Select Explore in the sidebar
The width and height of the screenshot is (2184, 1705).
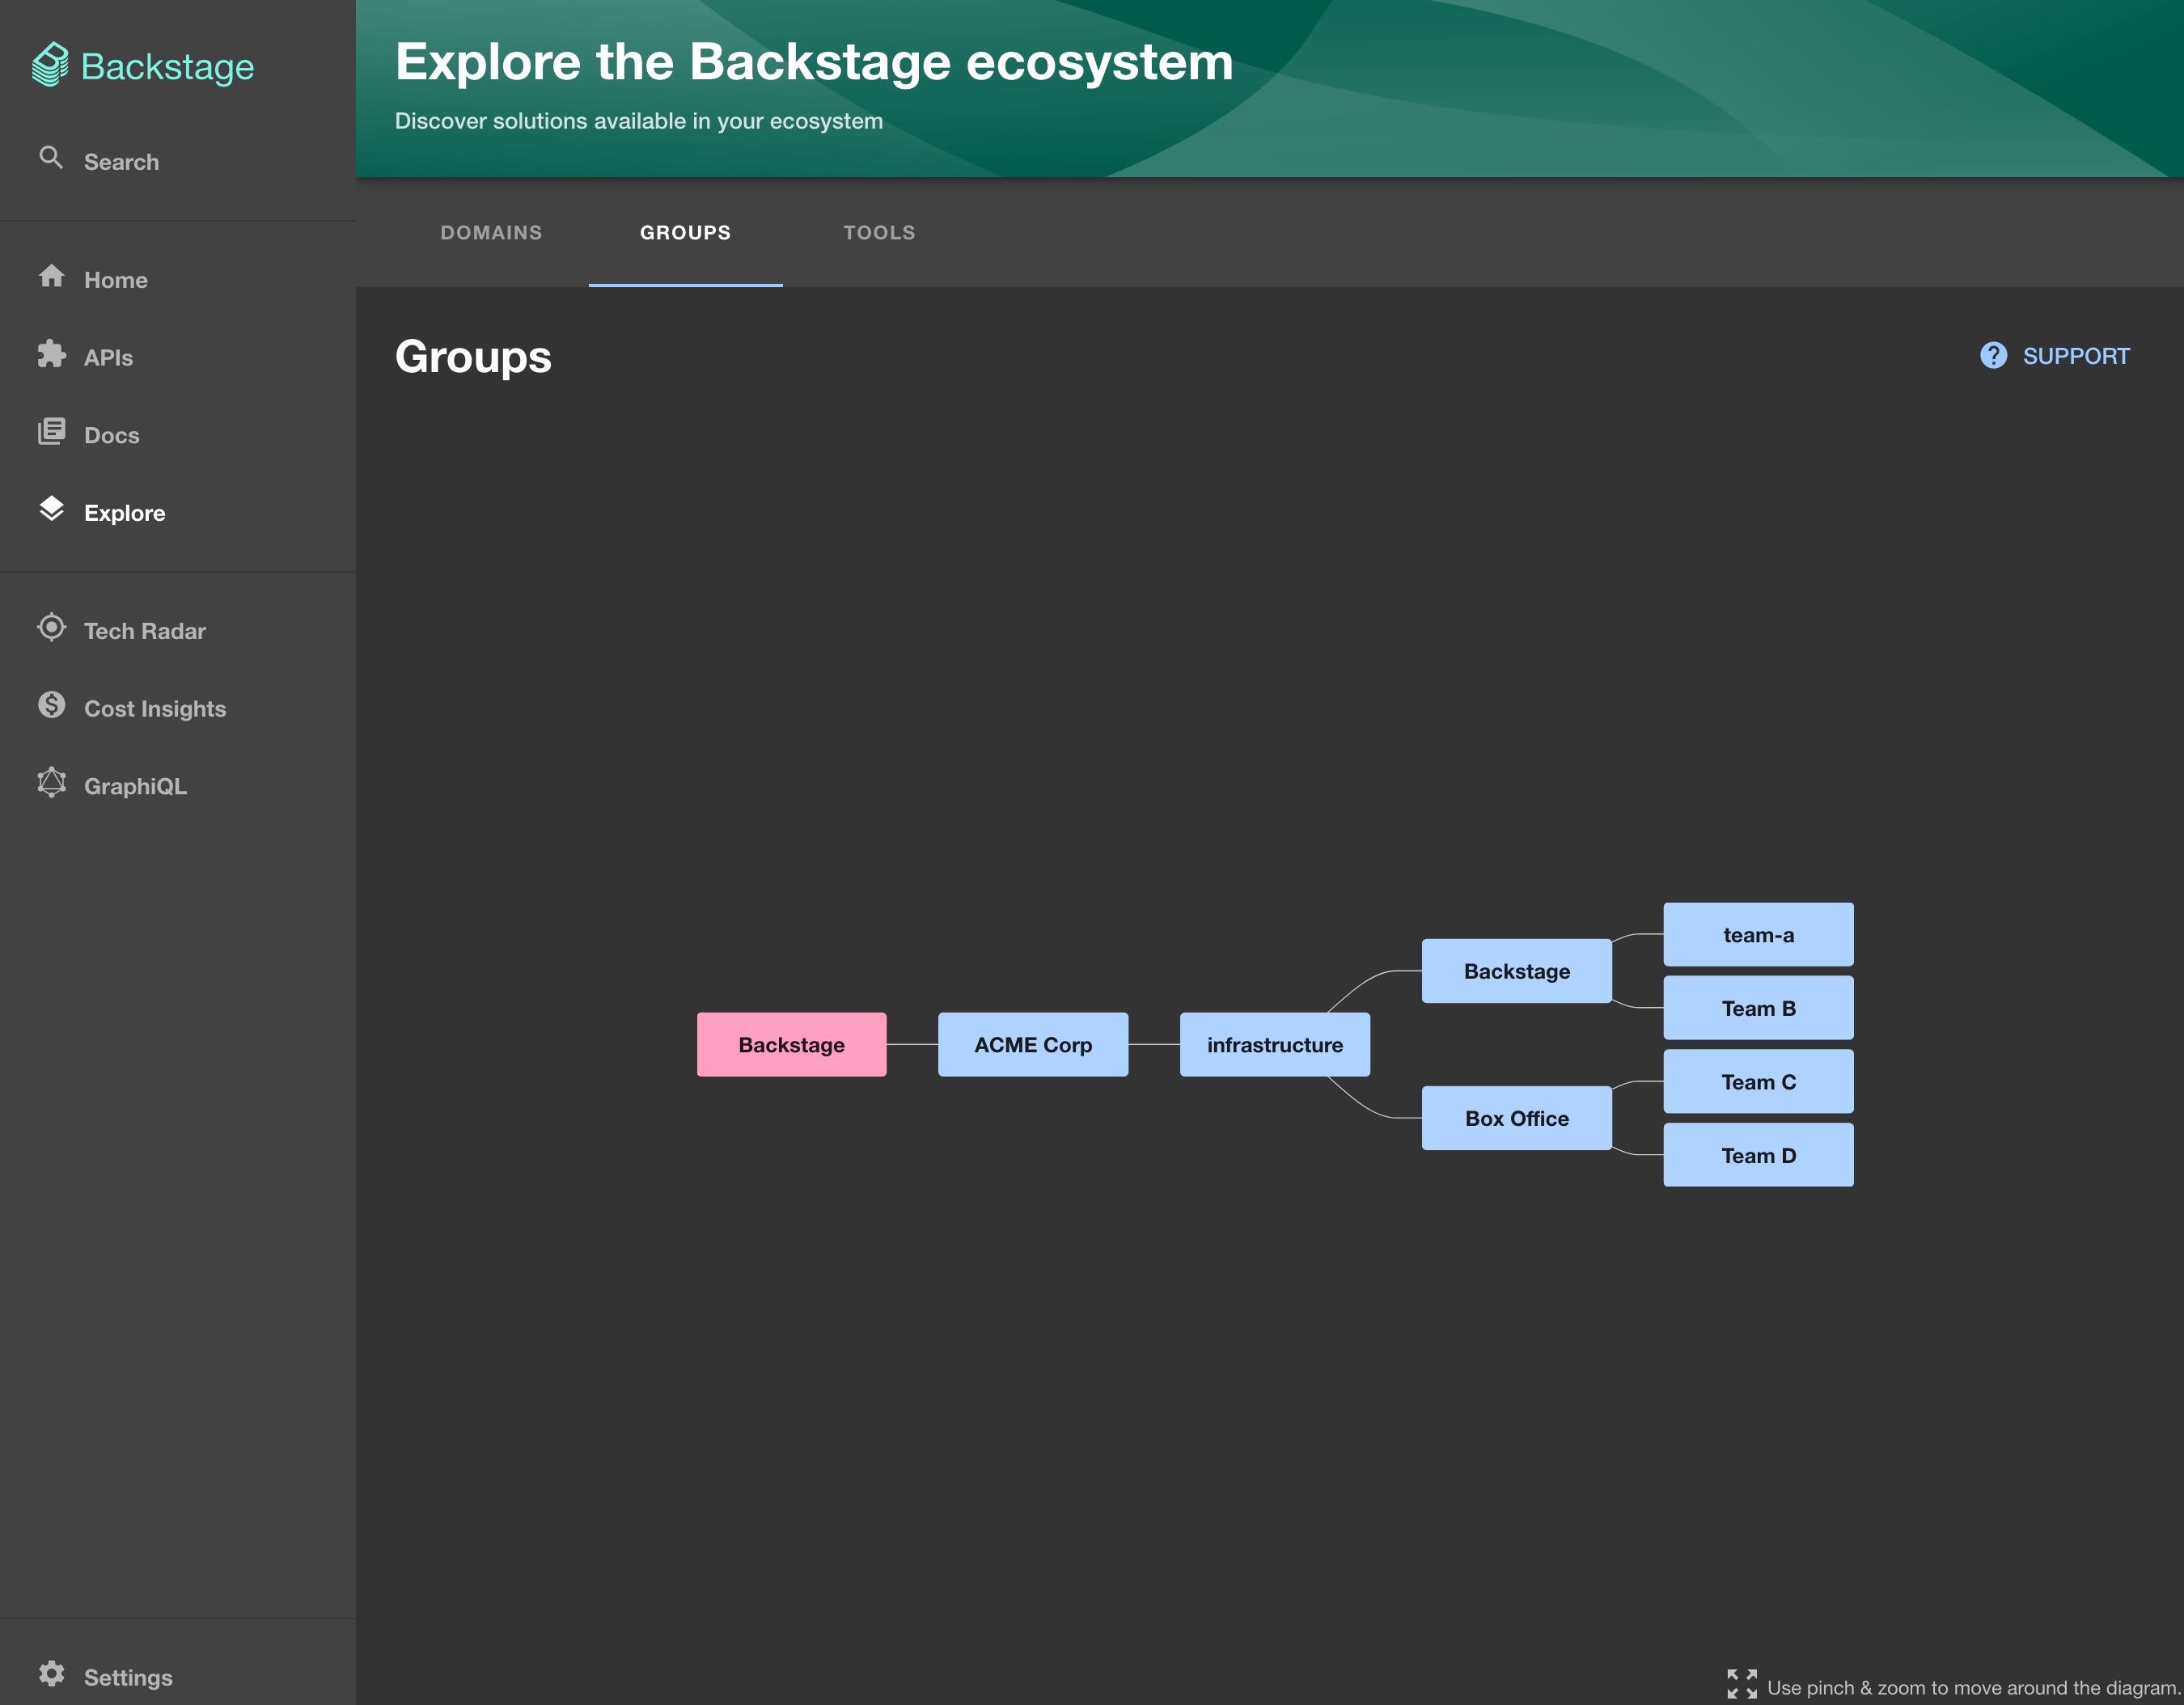click(178, 512)
